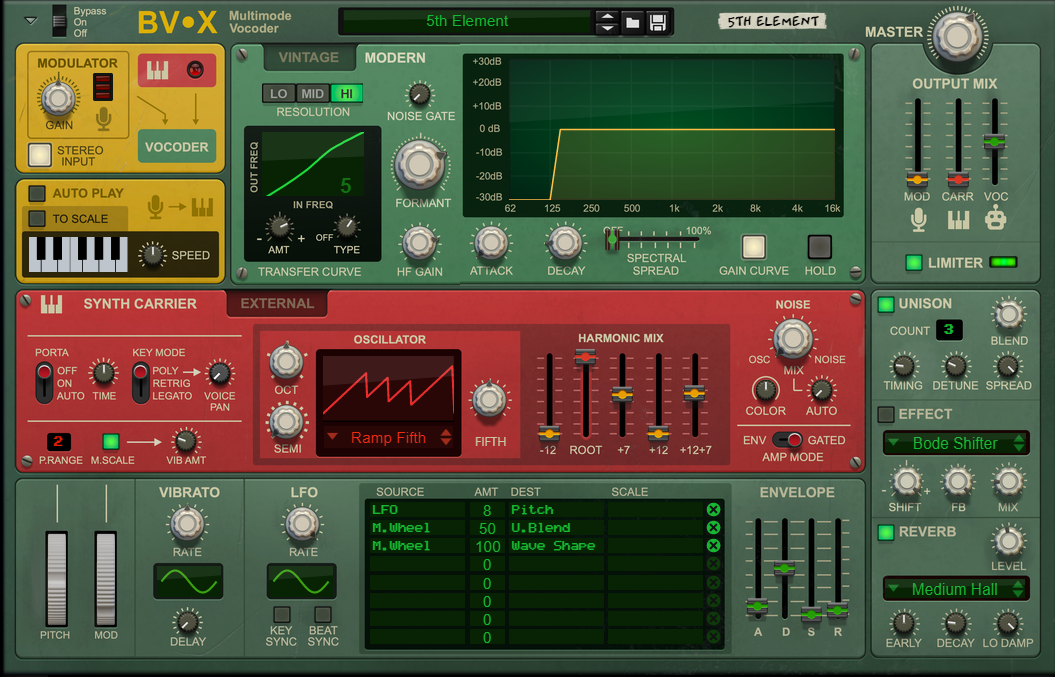1055x677 pixels.
Task: Toggle the Limiter switch
Action: pyautogui.click(x=913, y=262)
